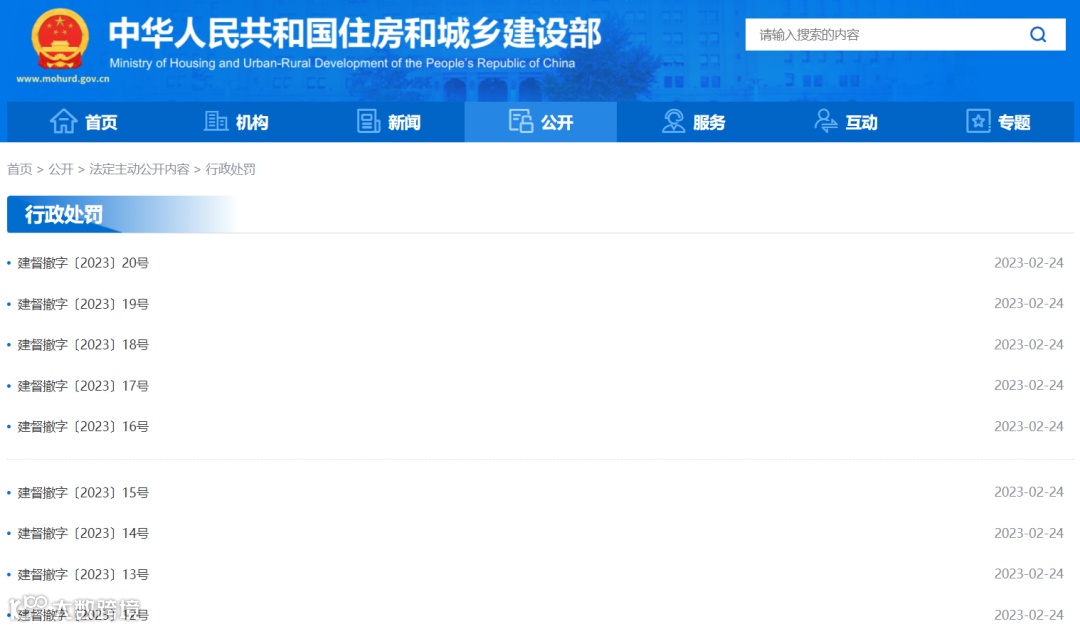Click the star icon beside 专题
The height and width of the screenshot is (629, 1080).
978,121
